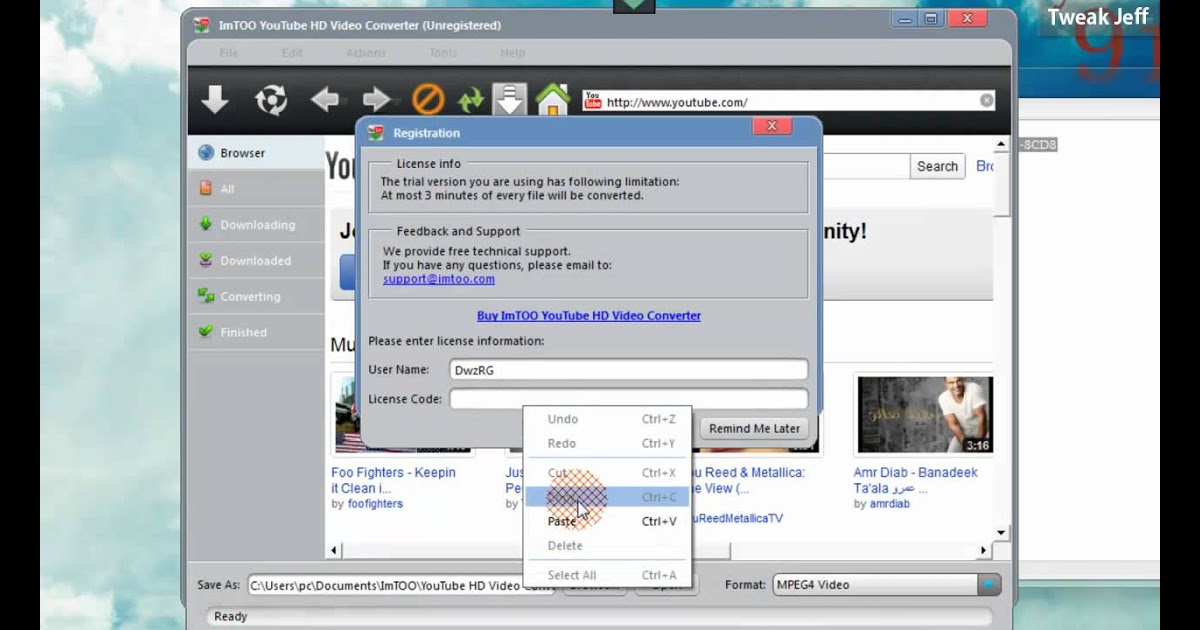Screen dimensions: 1200x630
Task: Refresh the page with green arrows icon
Action: pyautogui.click(x=471, y=100)
